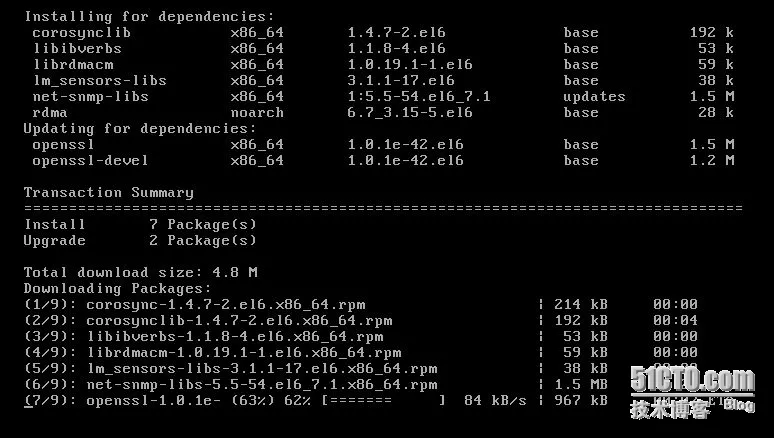
Task: Select net-snmp-libs in dependency list
Action: [90, 96]
